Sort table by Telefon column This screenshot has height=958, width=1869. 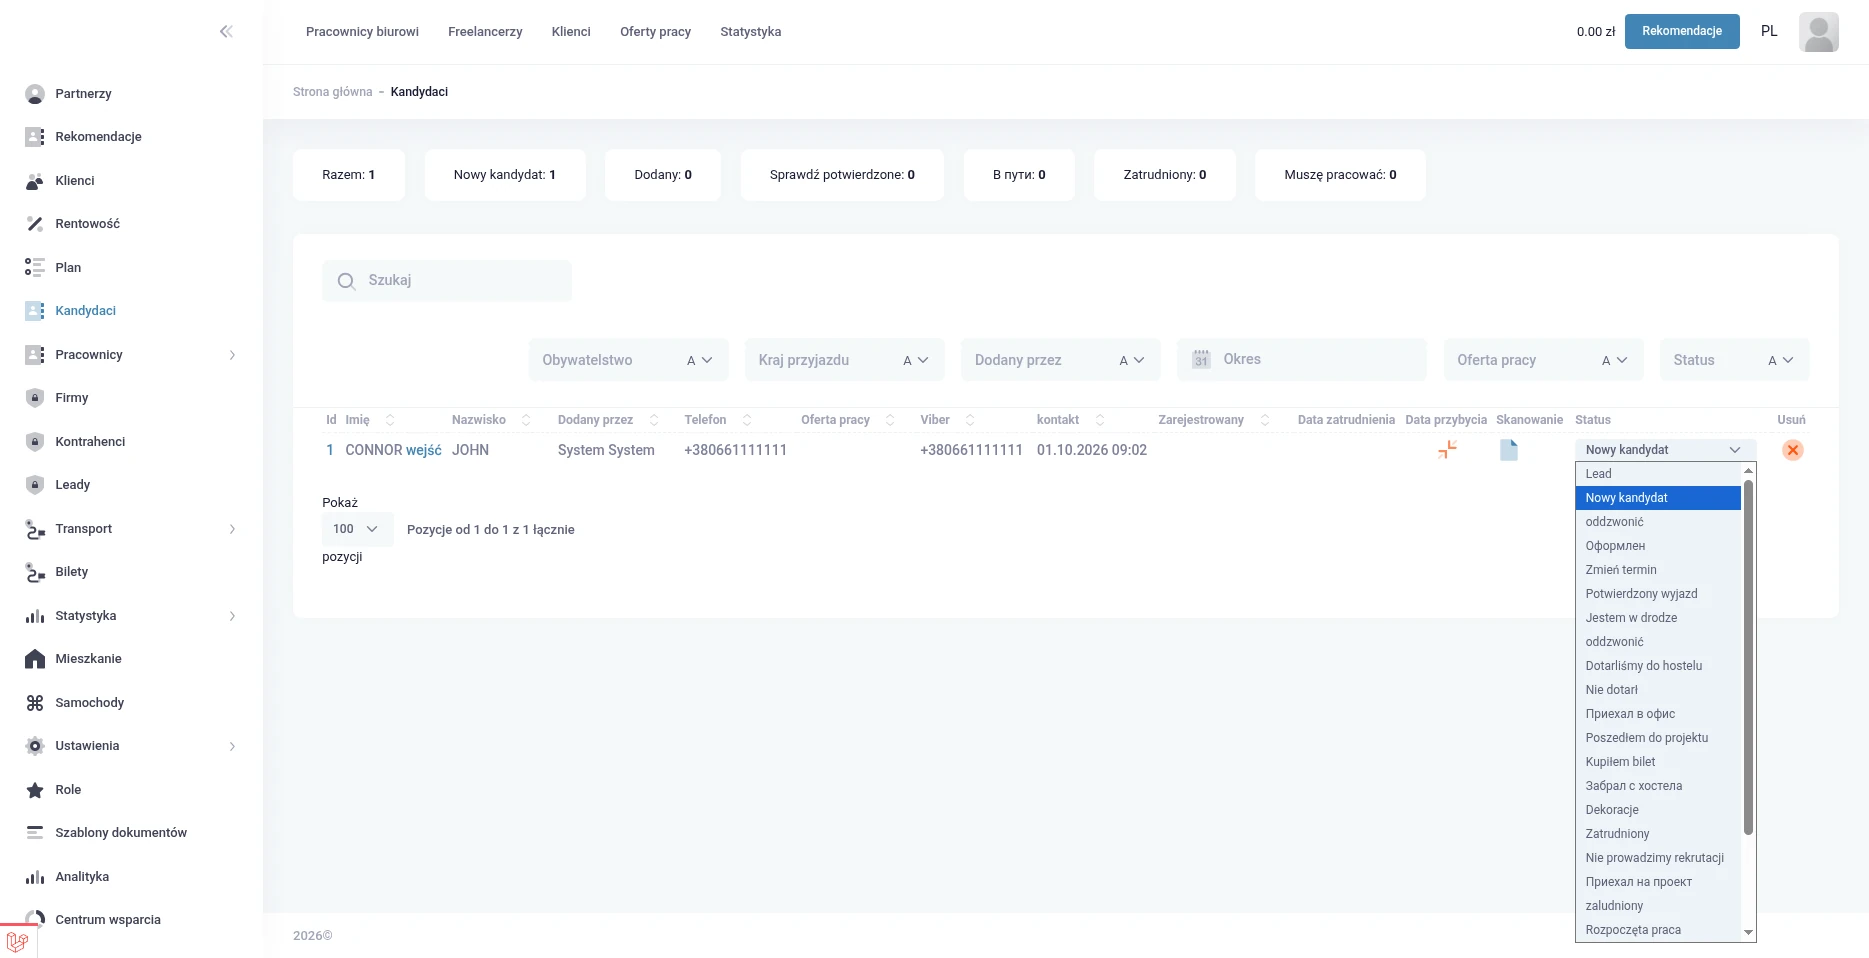click(747, 420)
